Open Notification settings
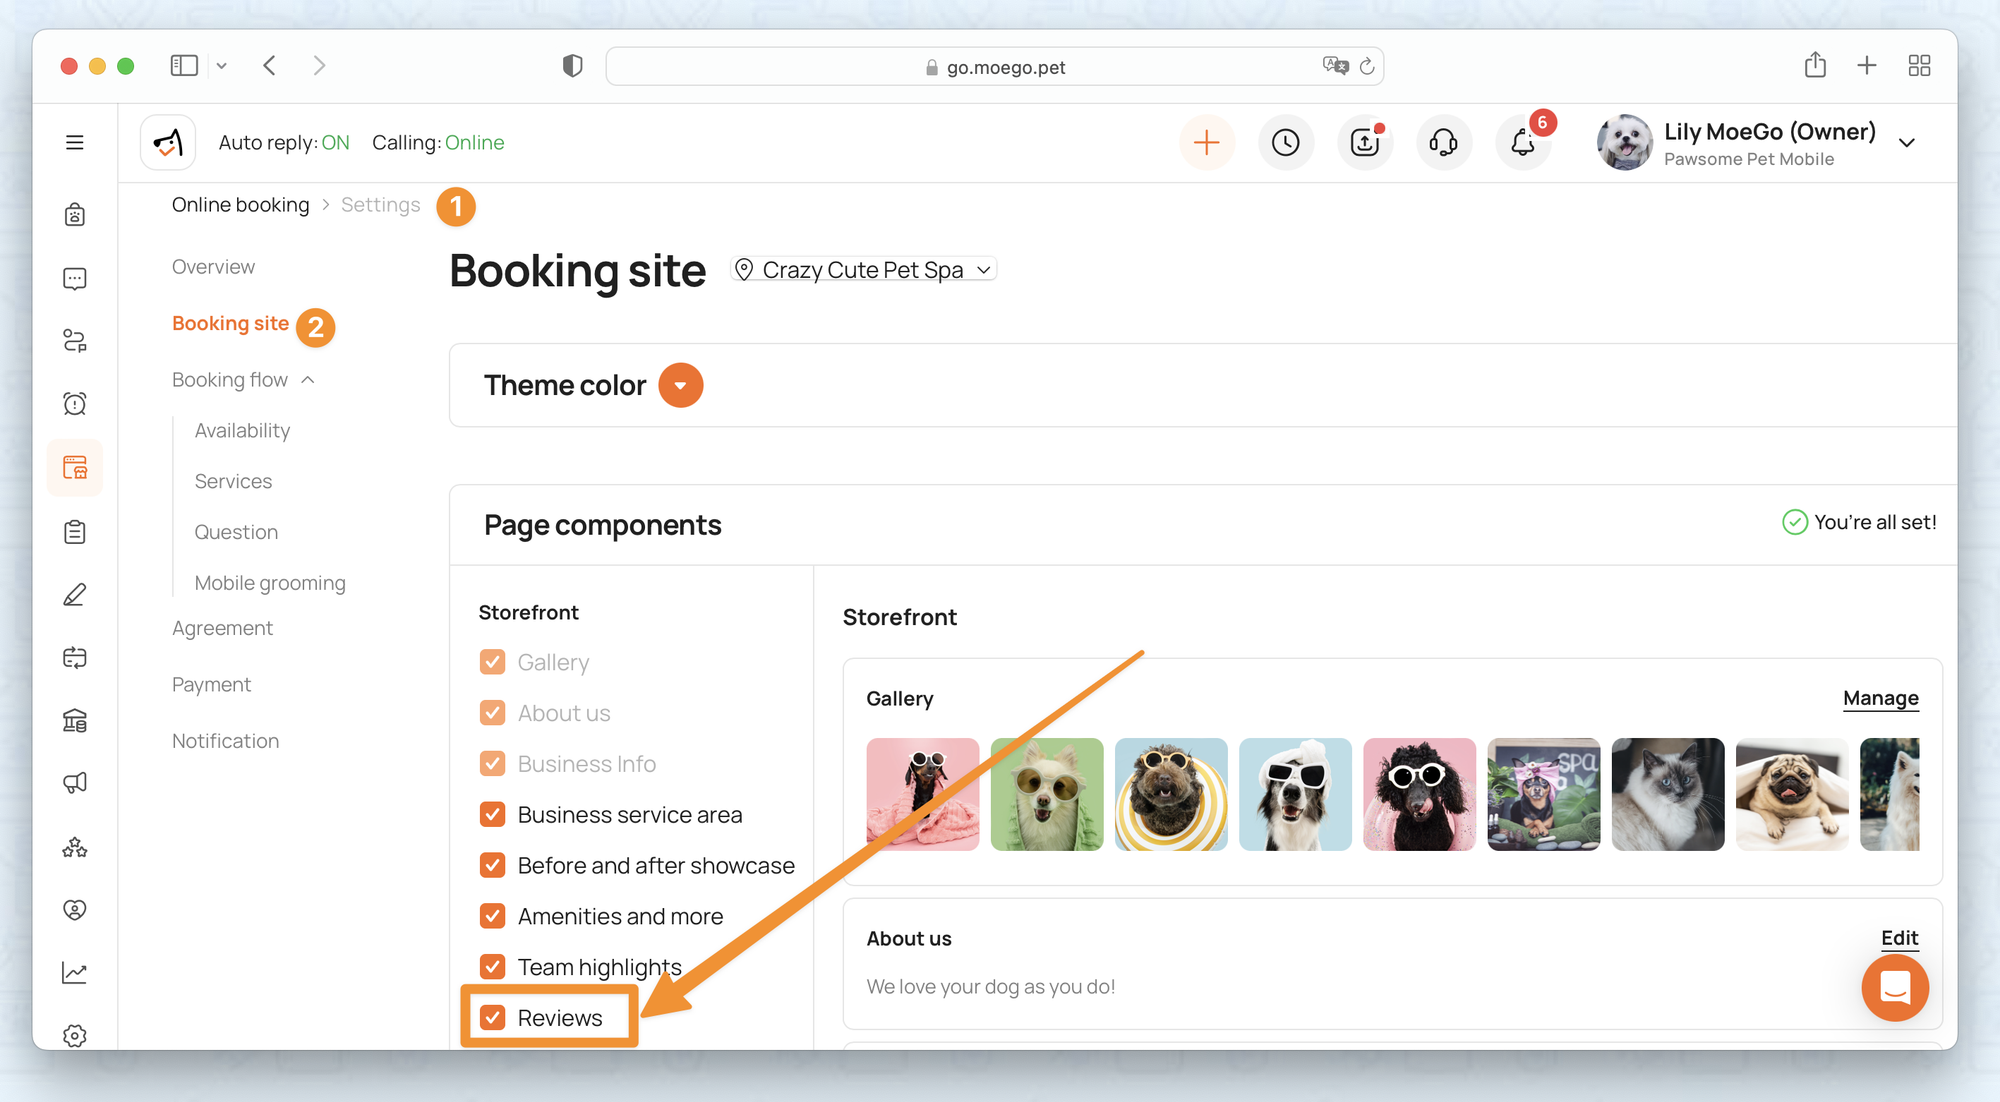Image resolution: width=2000 pixels, height=1102 pixels. [225, 741]
